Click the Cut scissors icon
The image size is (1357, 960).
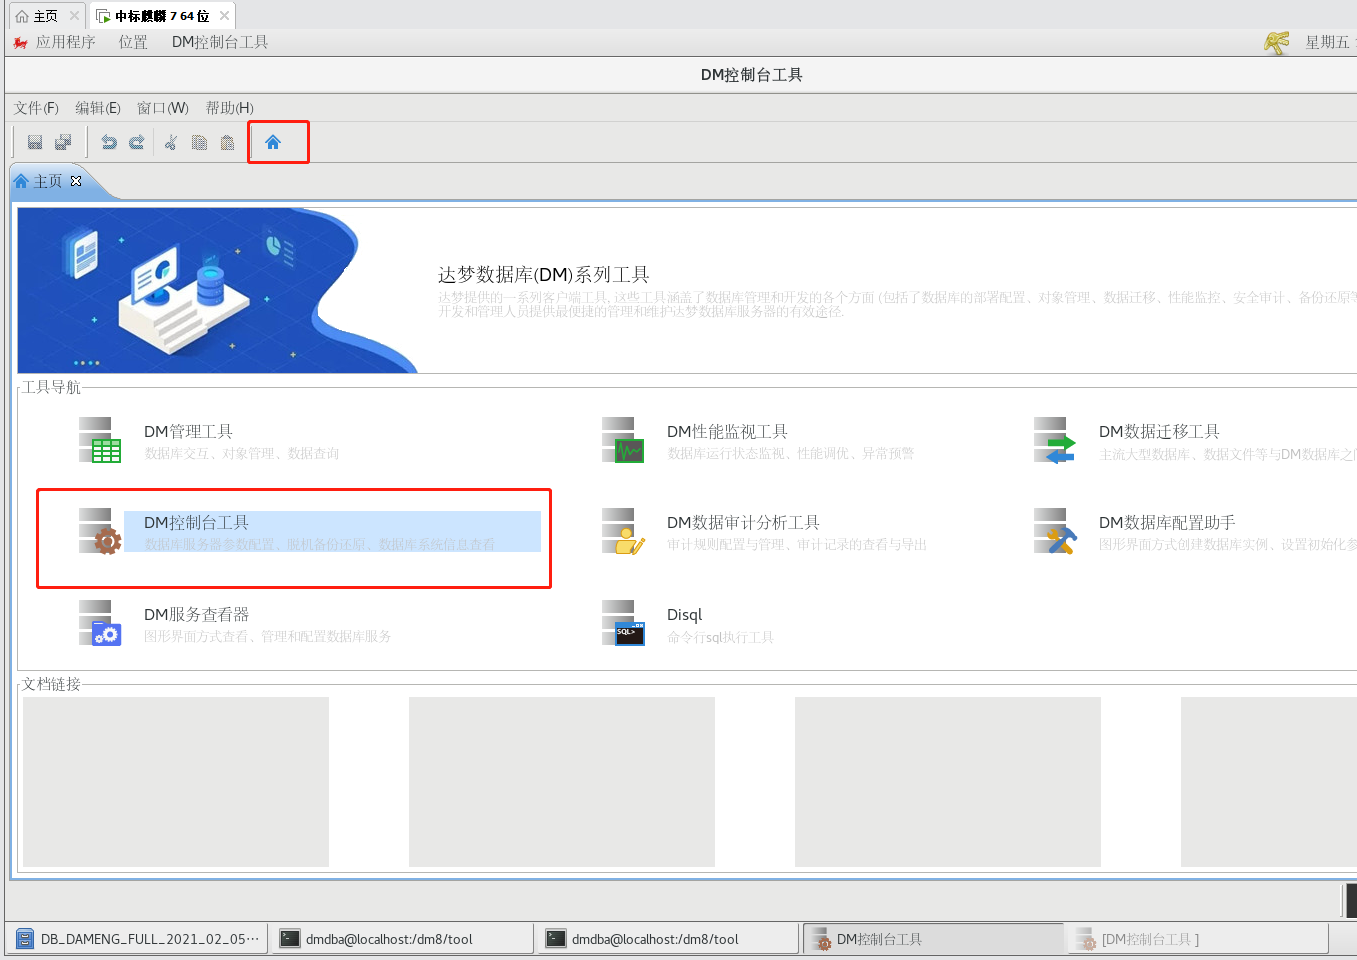tap(171, 143)
